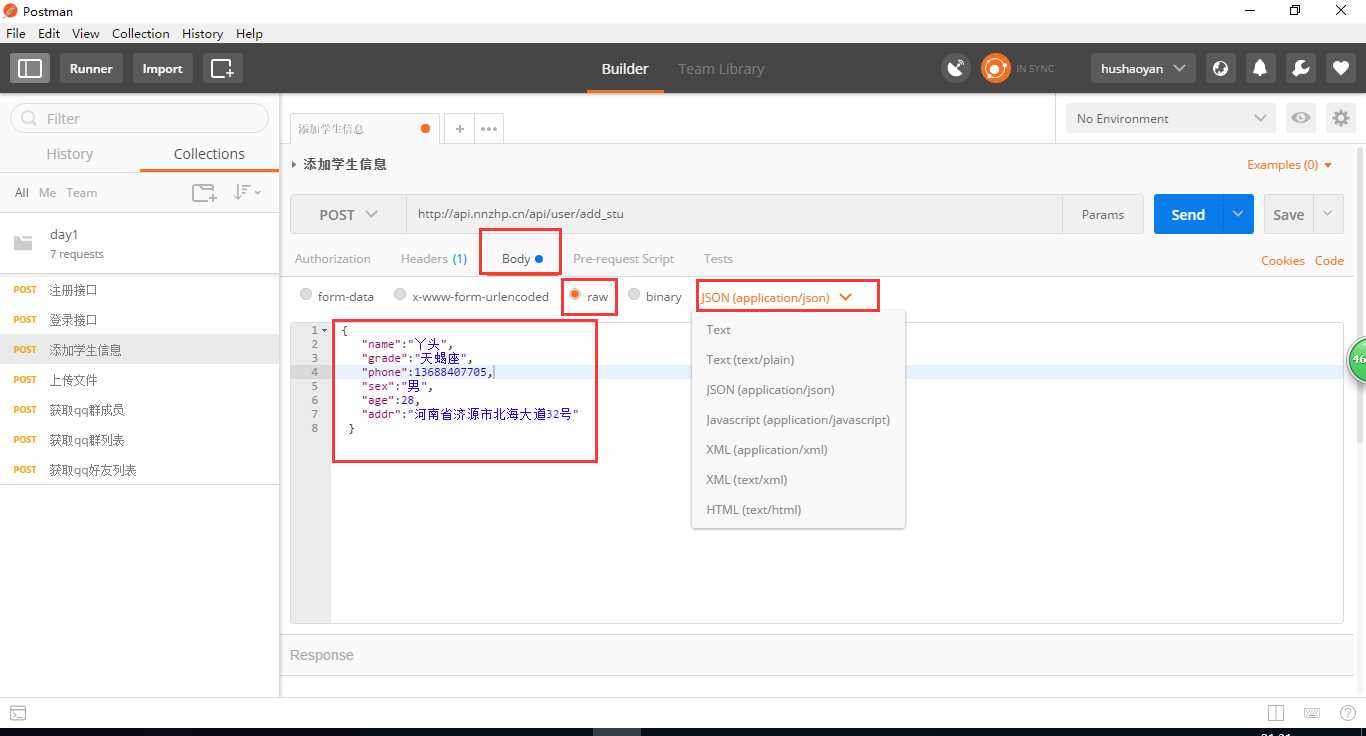Screen dimensions: 1366x736
Task: Toggle the two-pane view icon at bottom right
Action: click(x=1275, y=713)
